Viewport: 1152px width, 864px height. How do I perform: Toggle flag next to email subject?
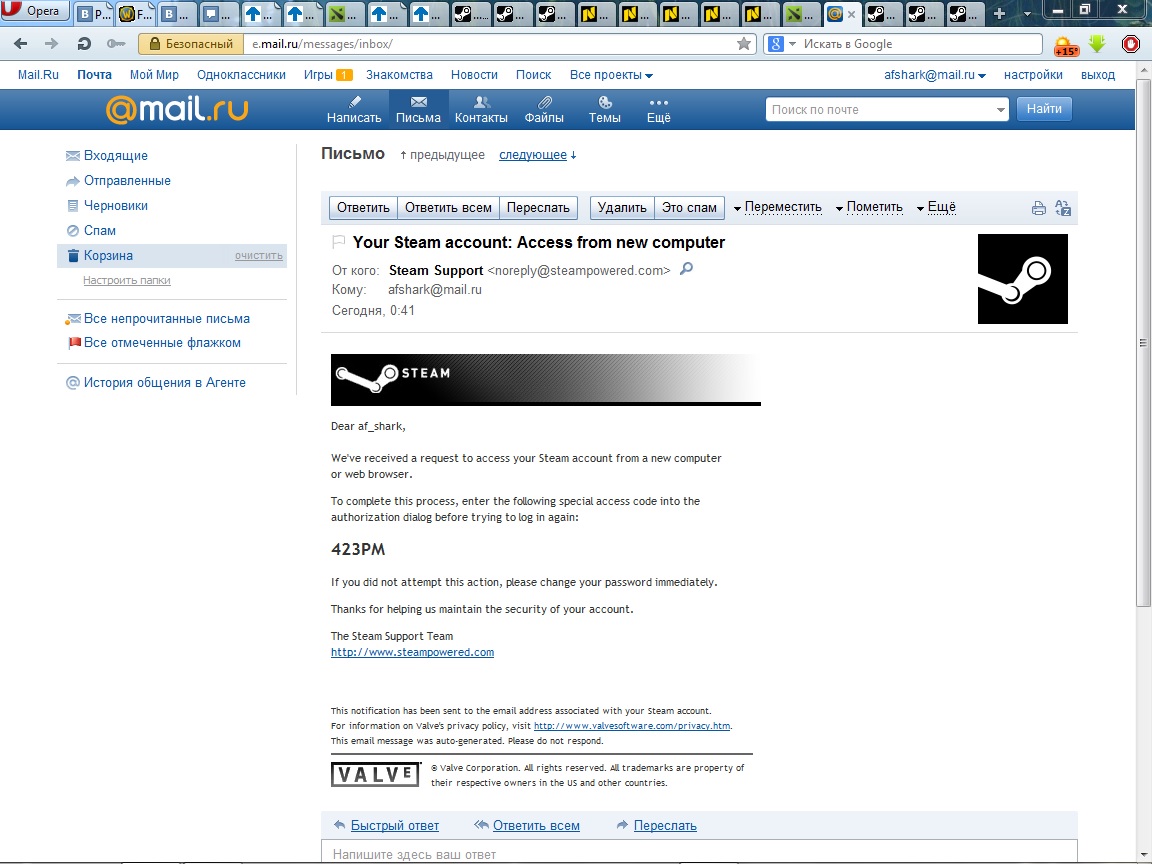339,241
